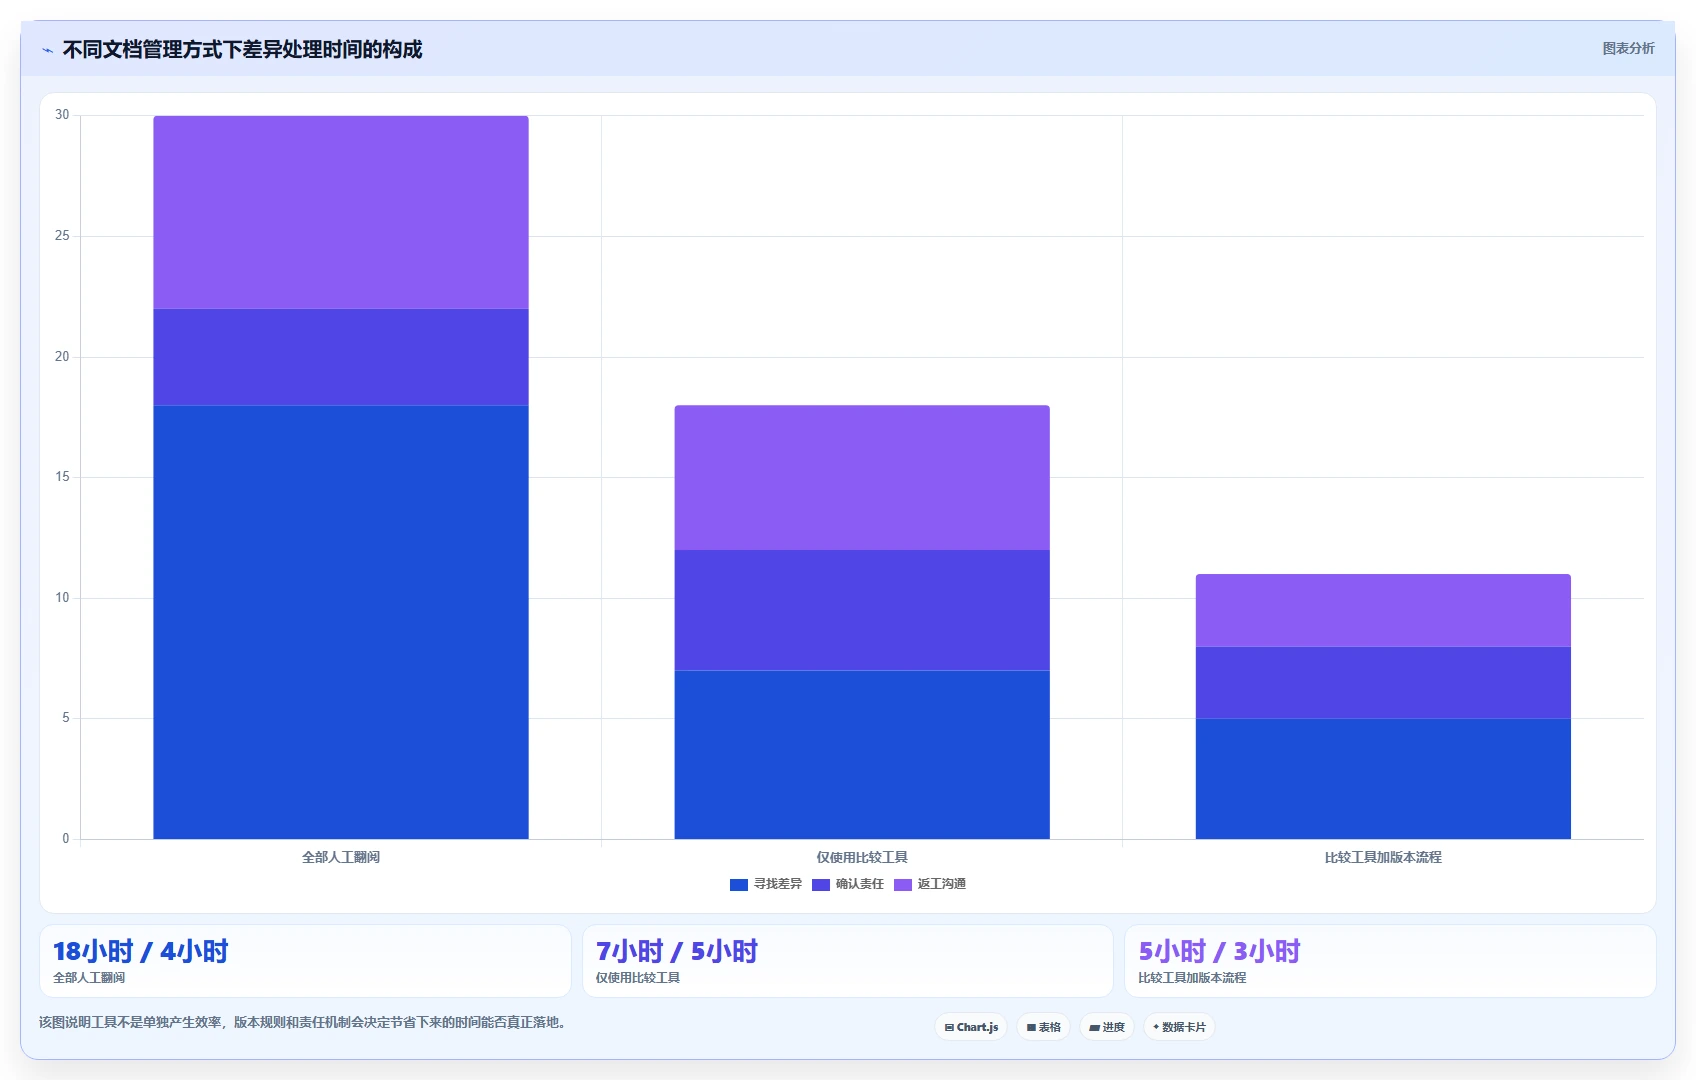The width and height of the screenshot is (1696, 1080).
Task: Click the 确认责任 legend label
Action: 860,884
